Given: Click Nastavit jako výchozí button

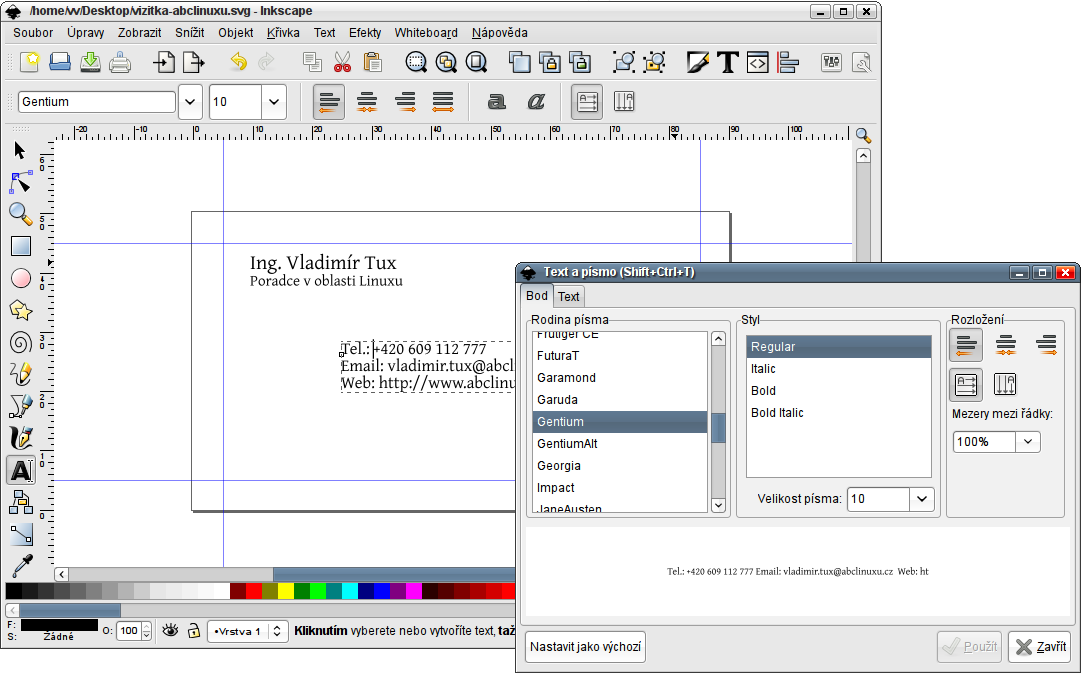Looking at the screenshot, I should tap(585, 647).
